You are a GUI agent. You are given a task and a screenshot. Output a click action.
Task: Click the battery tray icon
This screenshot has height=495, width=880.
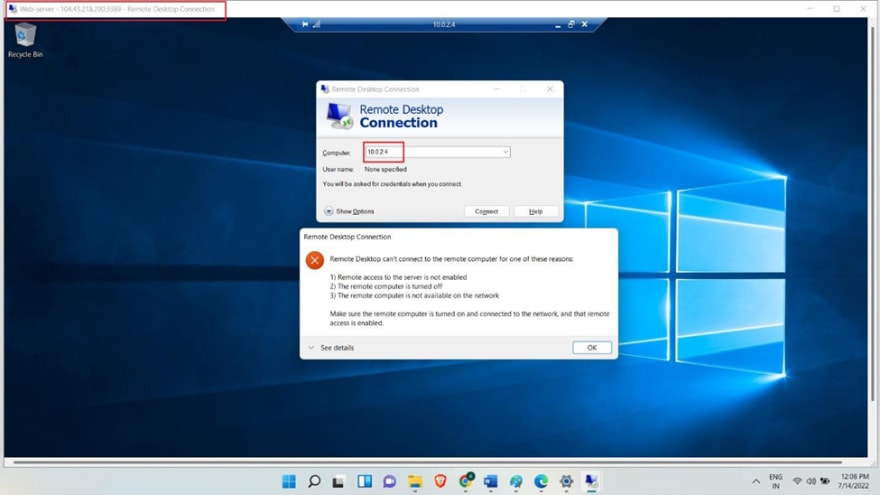825,481
